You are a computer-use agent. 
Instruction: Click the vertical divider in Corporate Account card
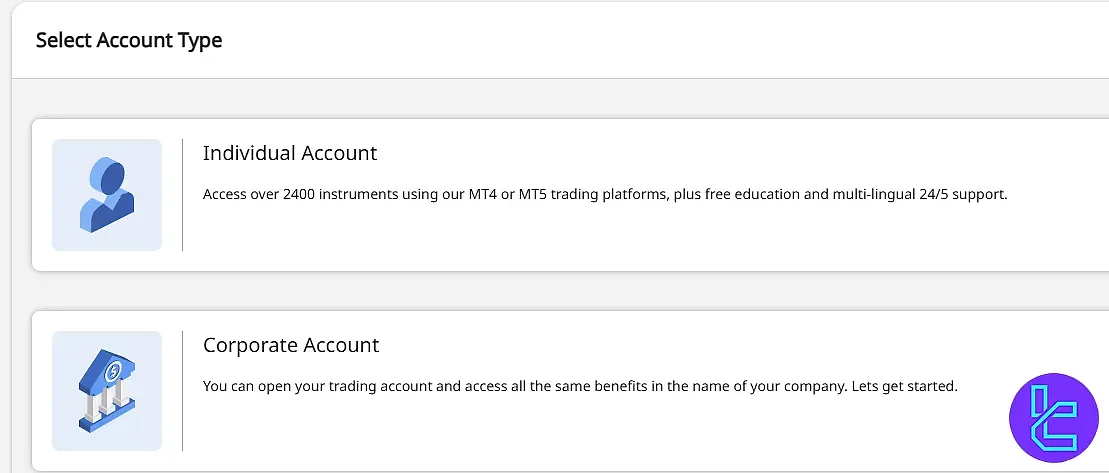(182, 390)
